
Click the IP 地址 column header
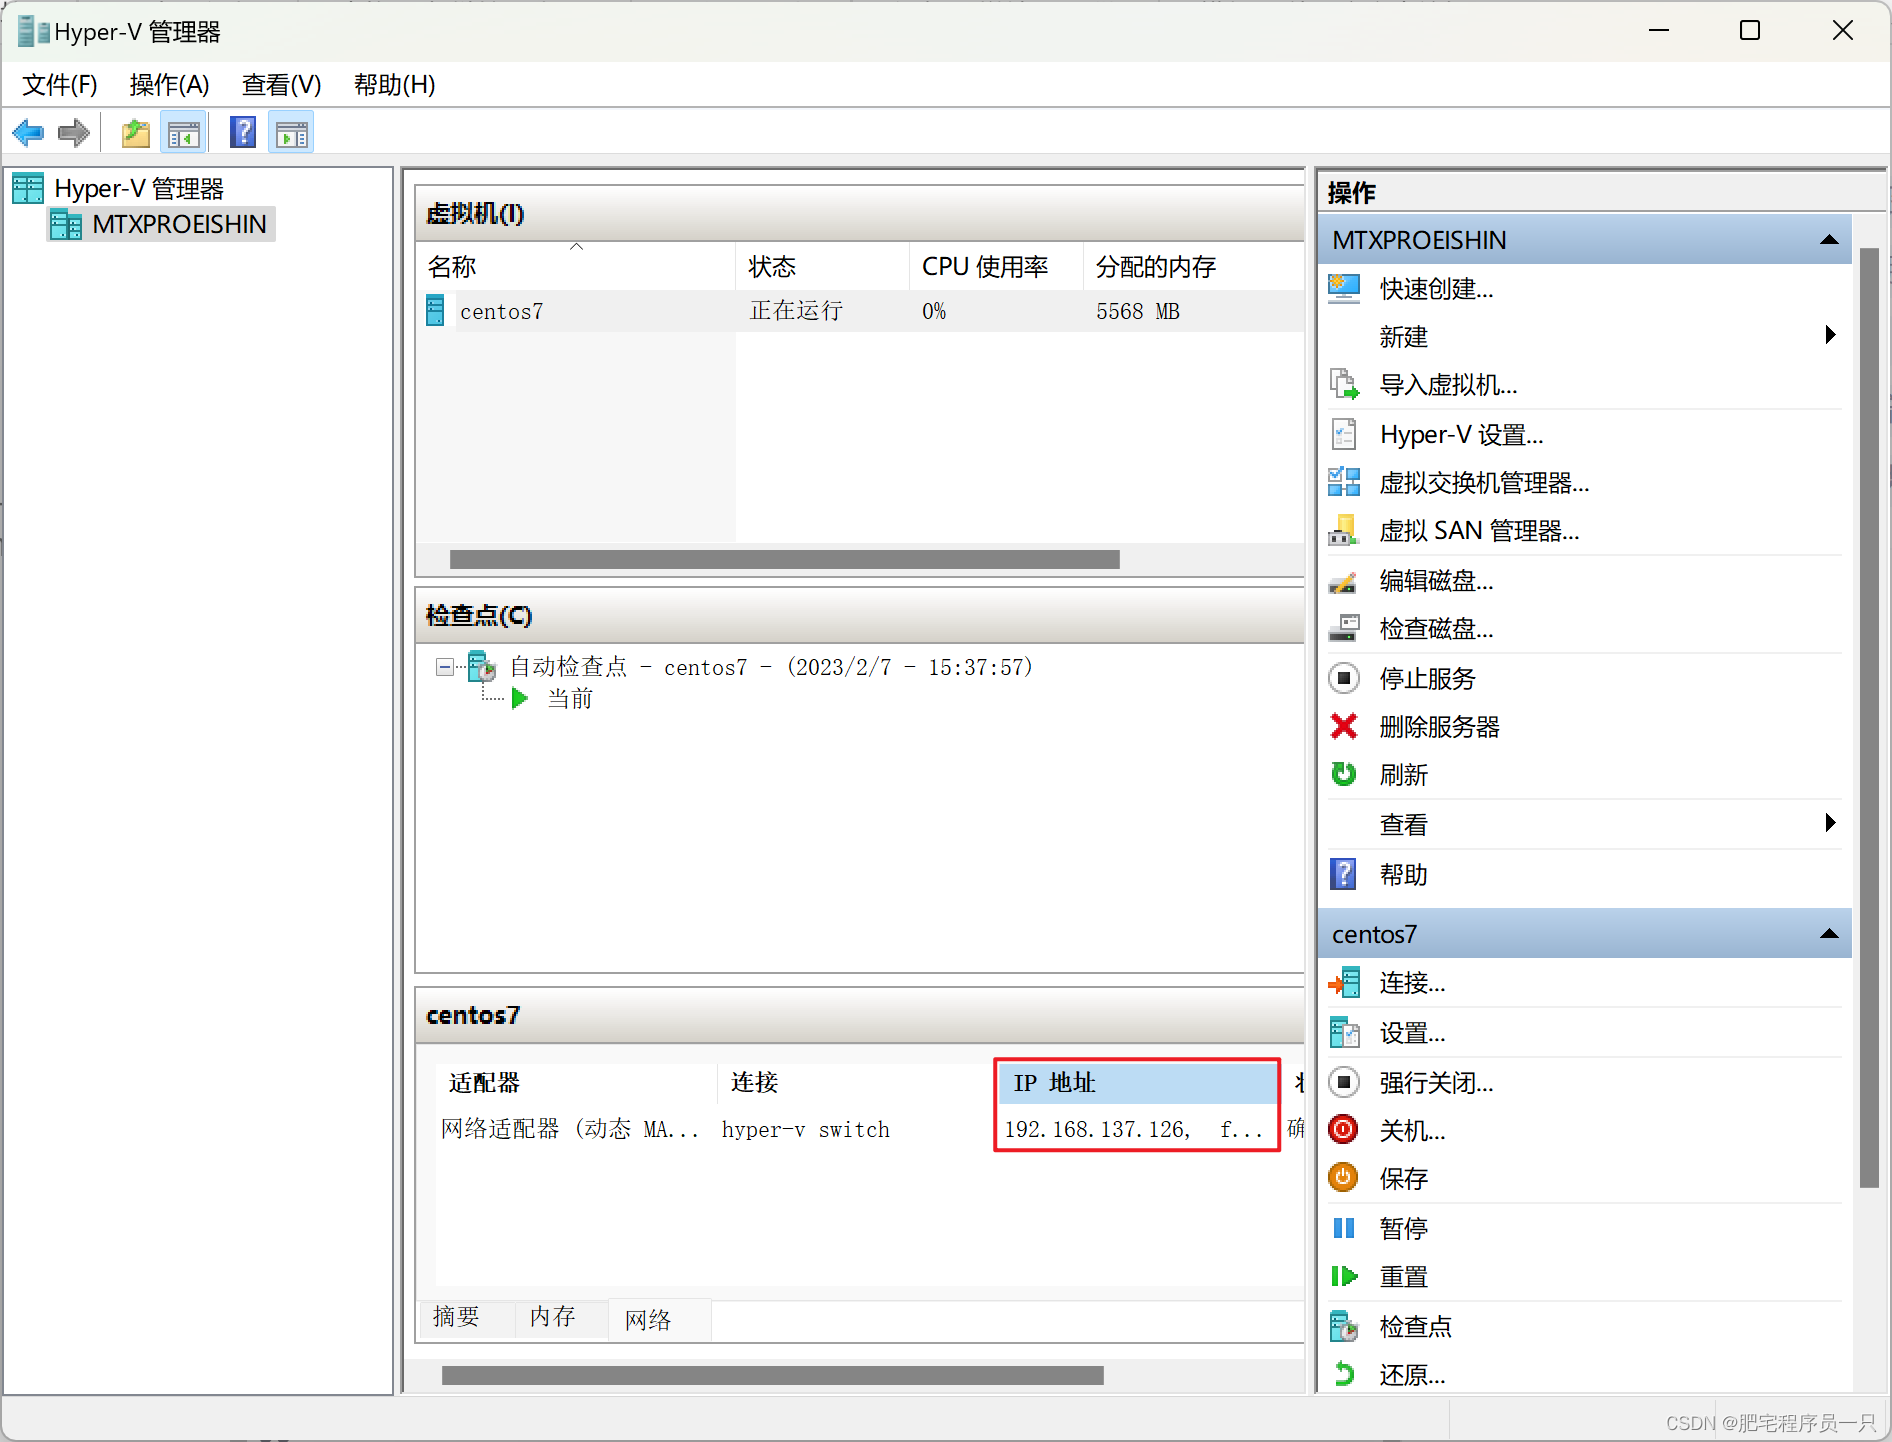tap(1137, 1083)
